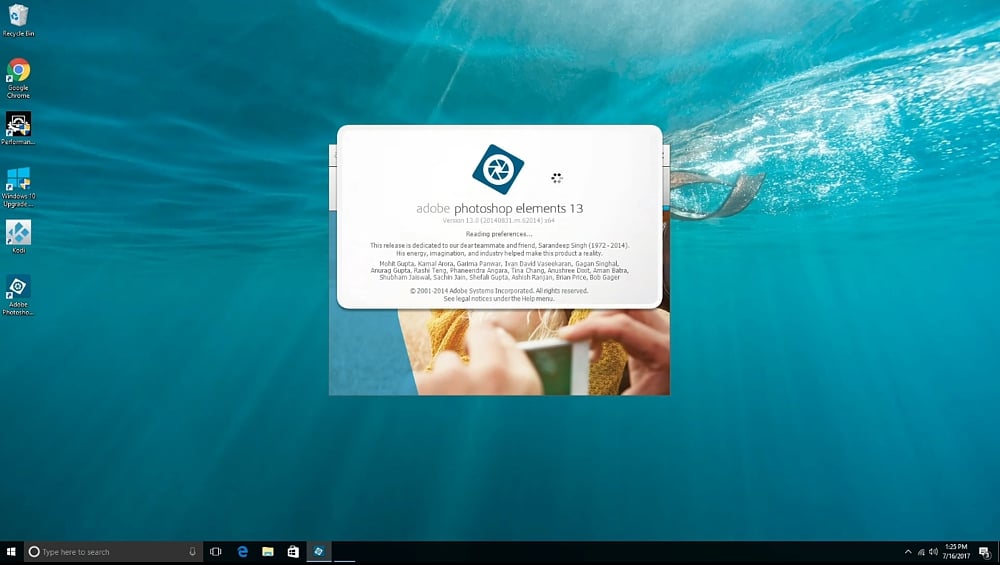Select the Recycle Bin desktop icon

coord(18,20)
